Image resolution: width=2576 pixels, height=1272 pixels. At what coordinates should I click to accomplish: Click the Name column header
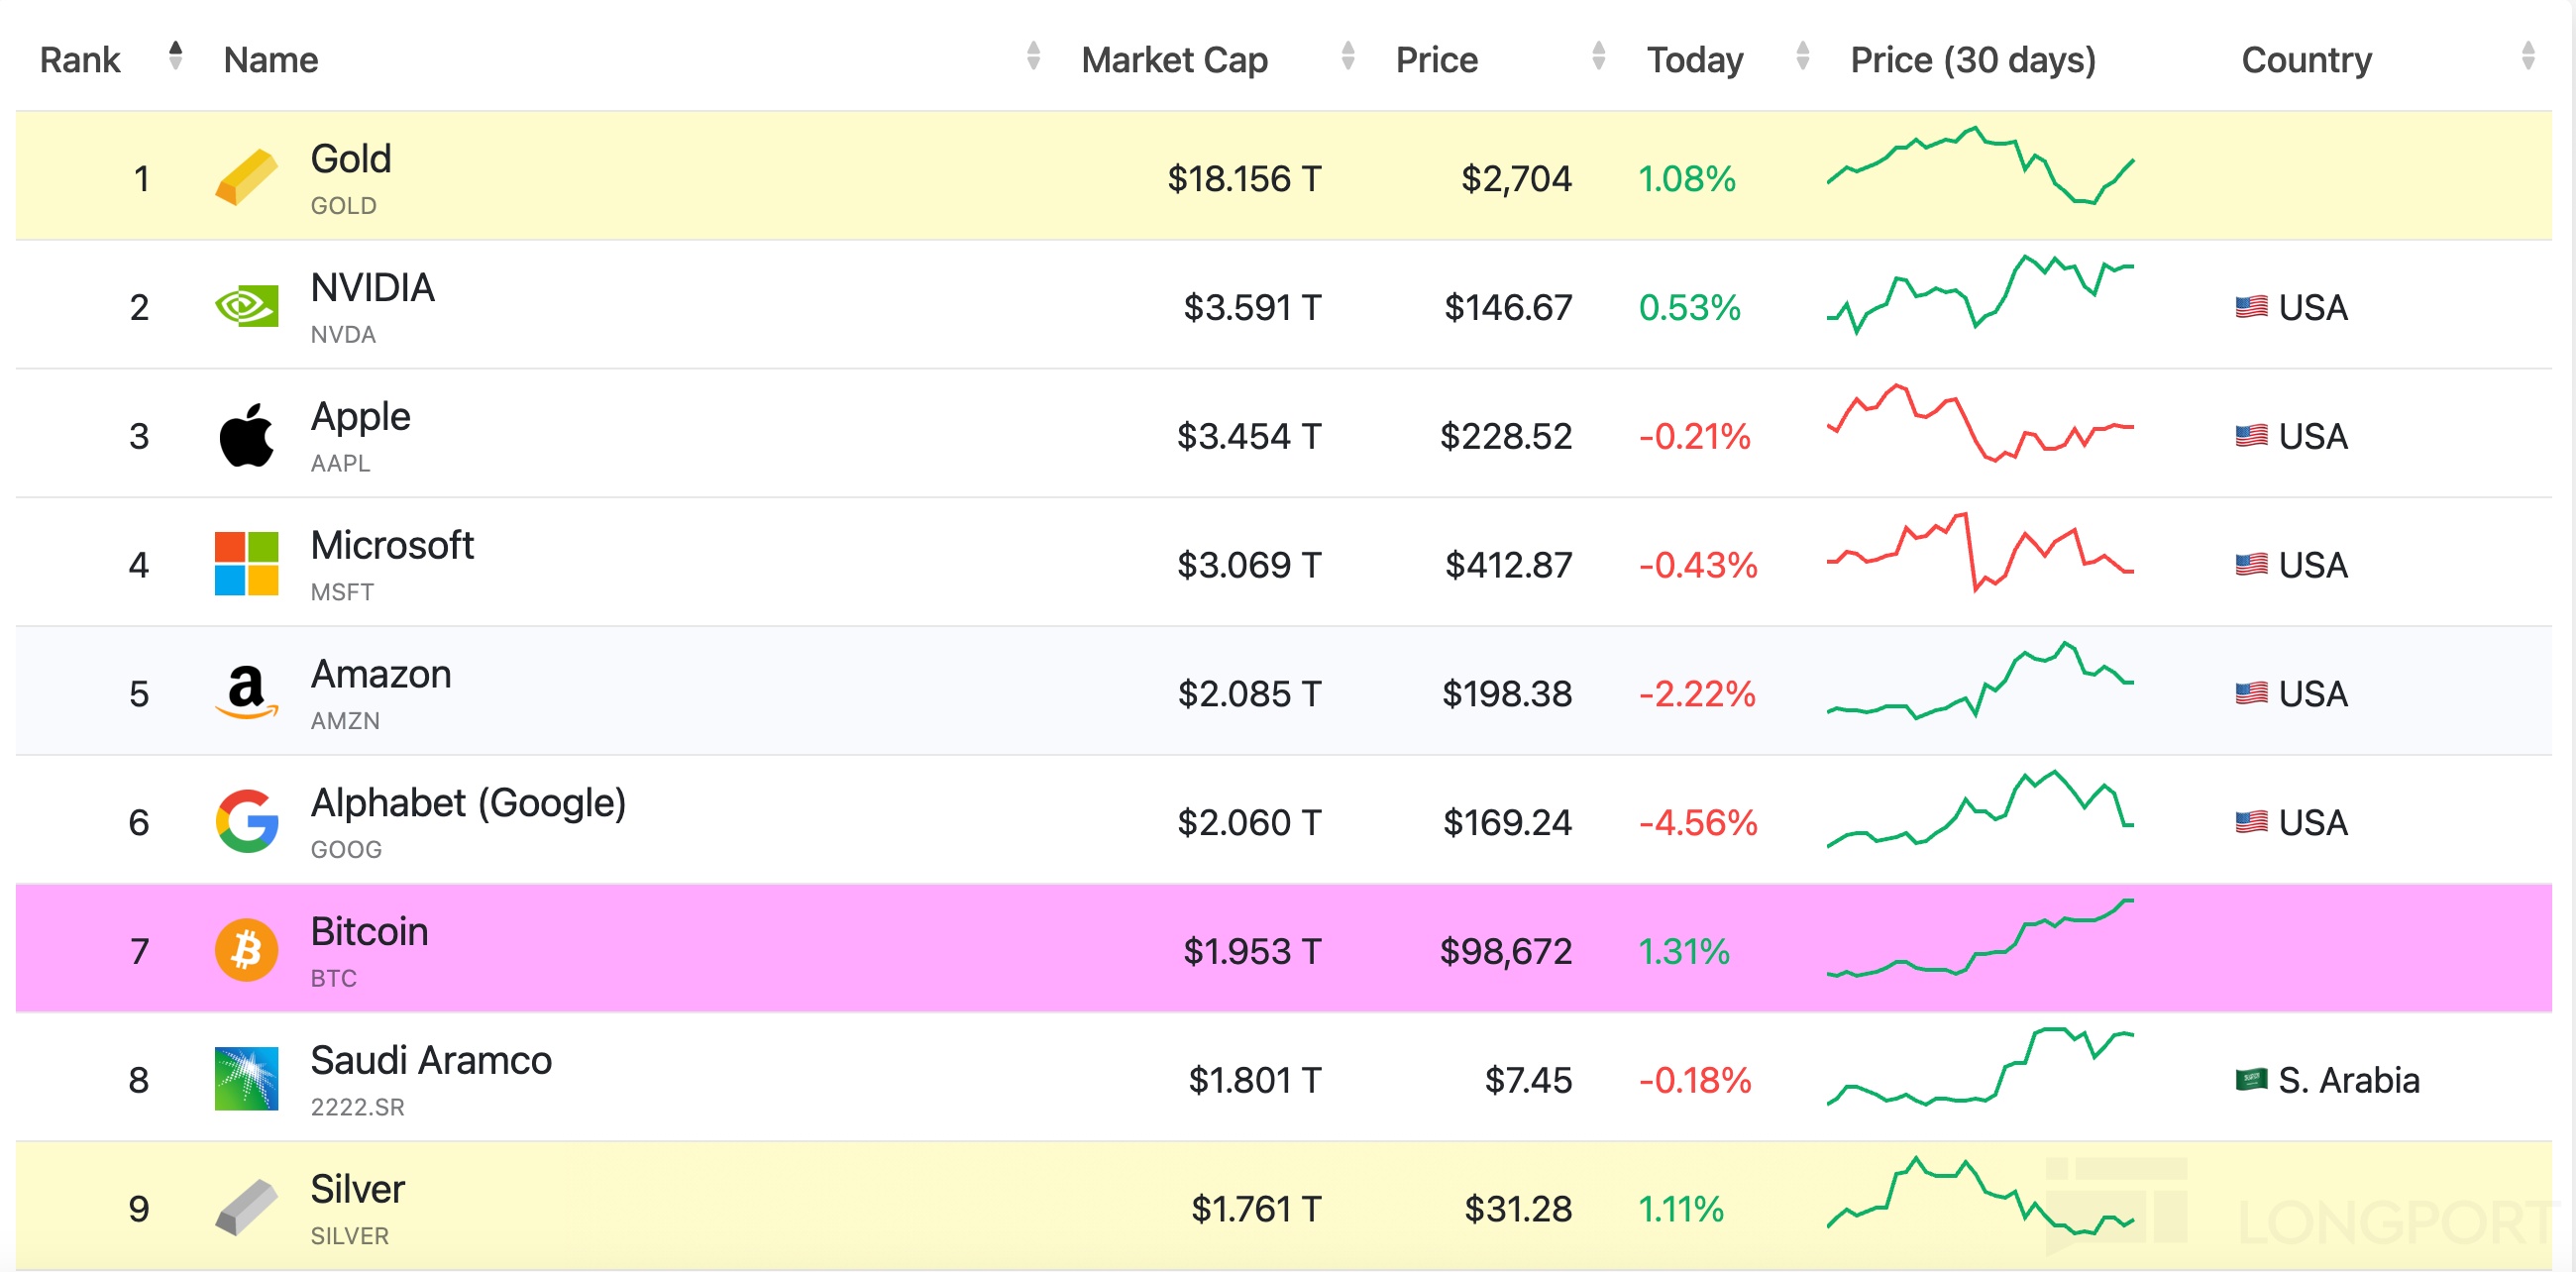point(270,60)
